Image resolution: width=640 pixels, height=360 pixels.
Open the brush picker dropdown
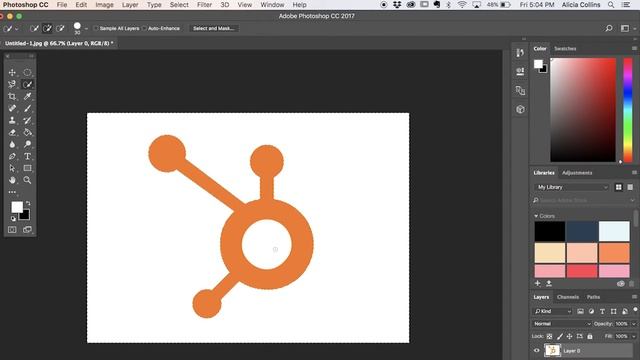click(x=86, y=29)
